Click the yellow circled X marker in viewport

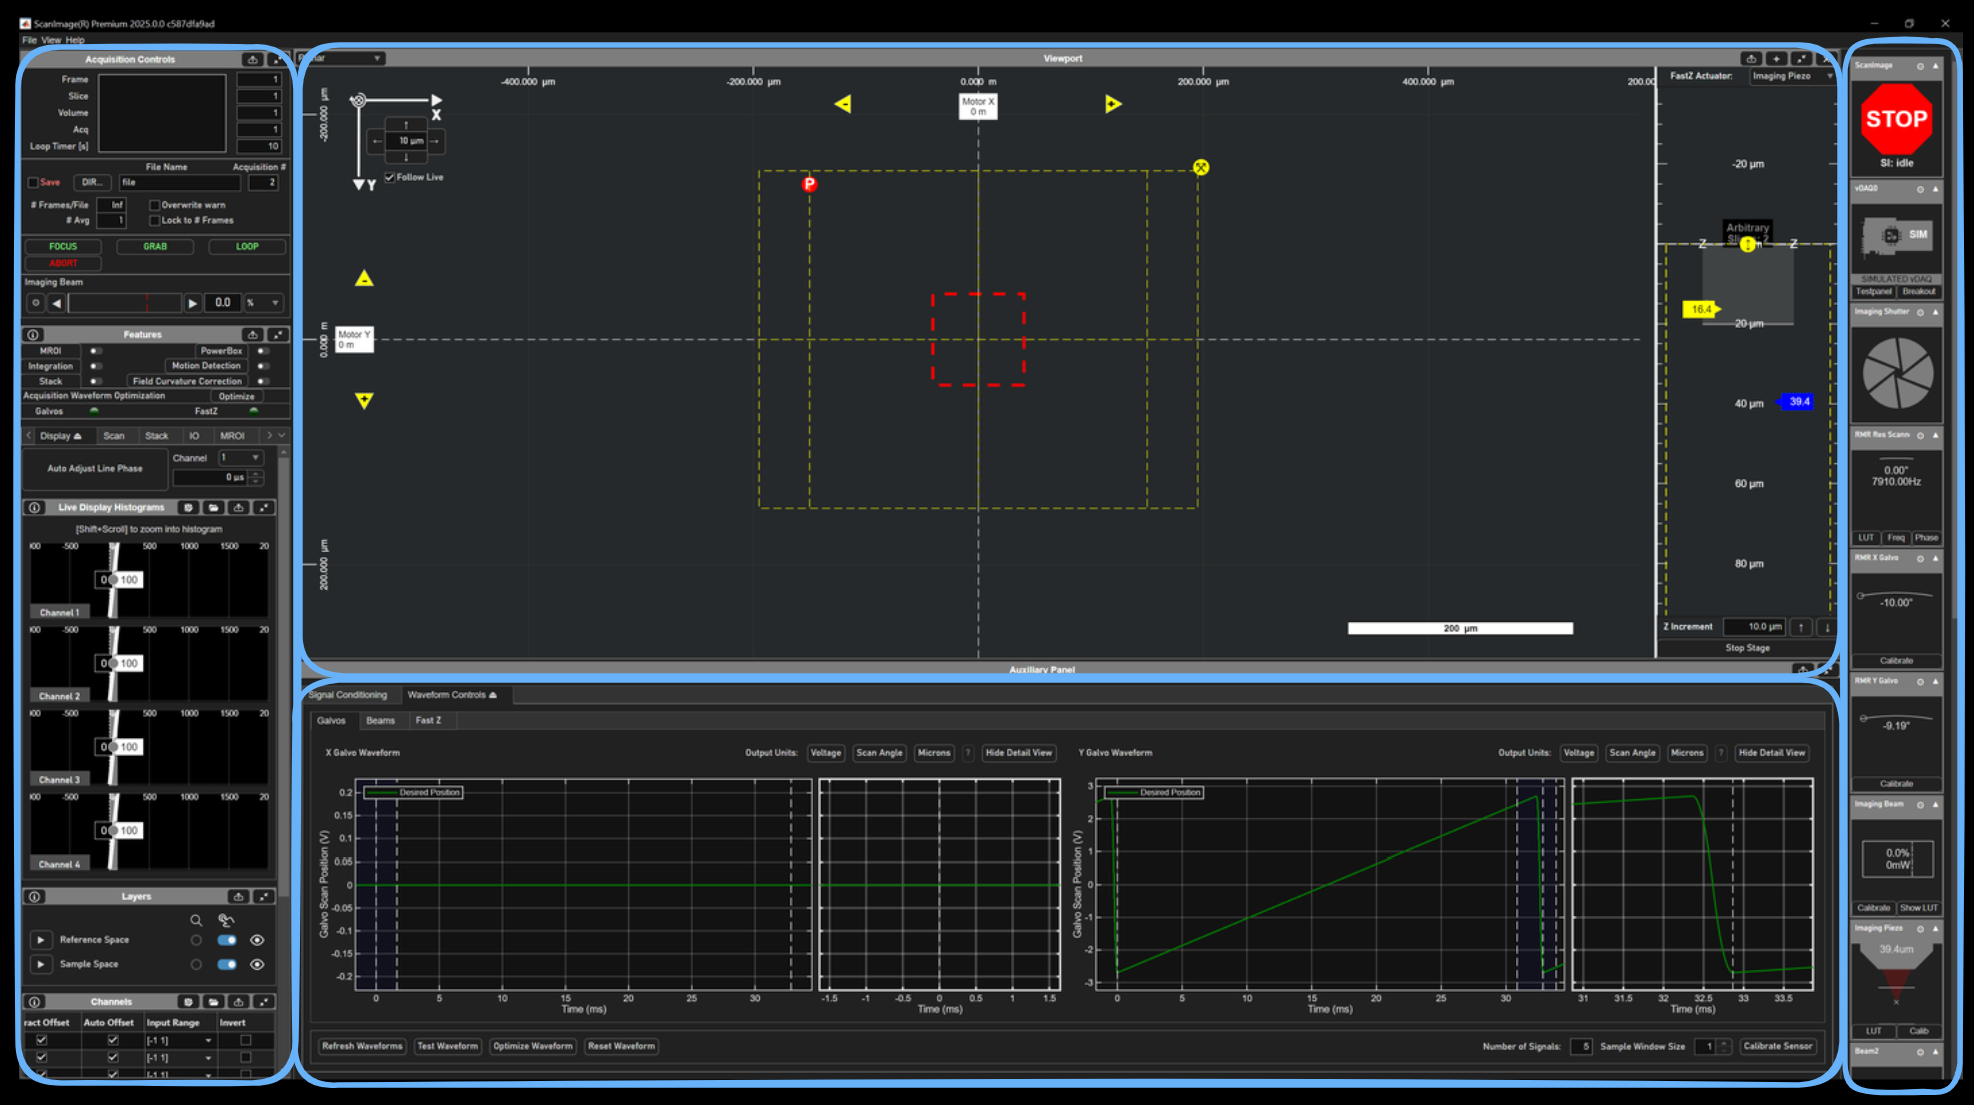[1201, 167]
